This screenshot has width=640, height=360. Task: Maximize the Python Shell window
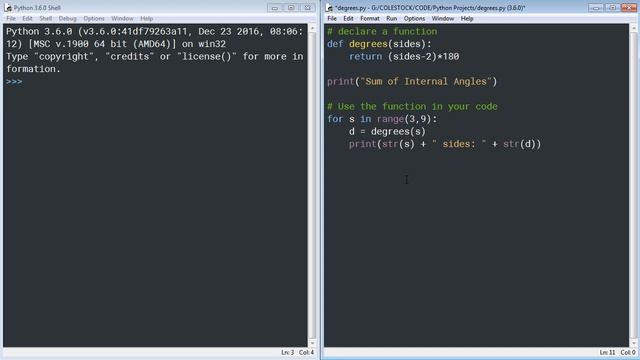click(291, 7)
